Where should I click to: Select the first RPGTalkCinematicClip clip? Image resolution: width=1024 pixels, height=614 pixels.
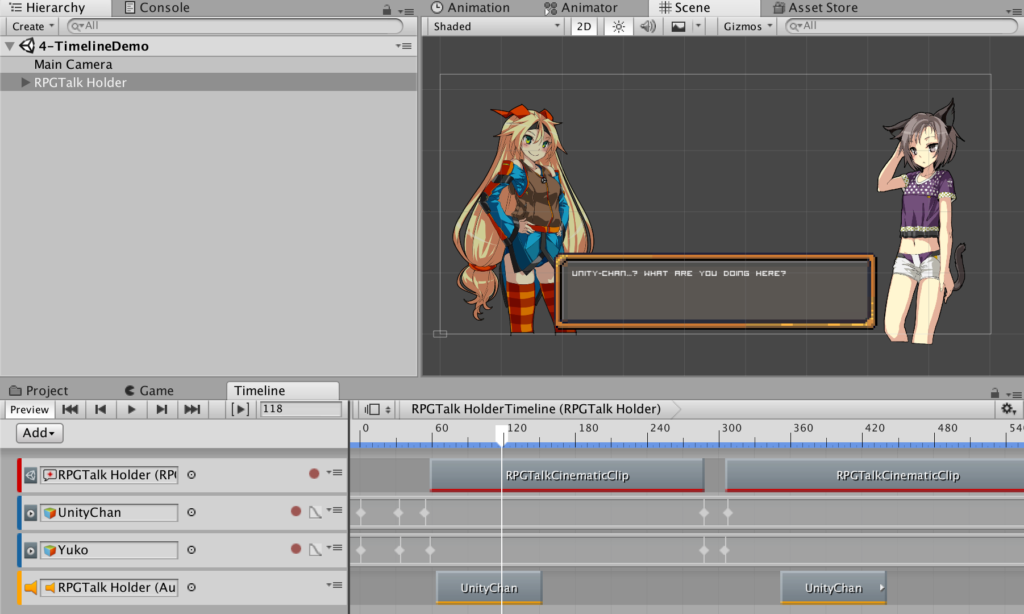[x=567, y=476]
